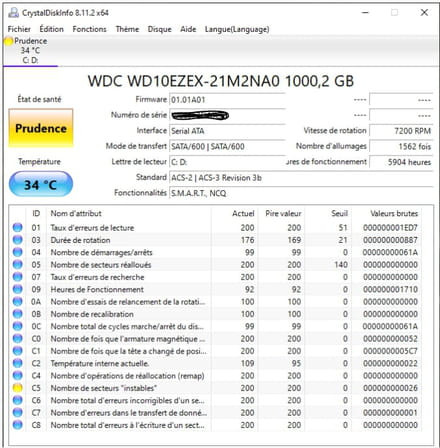Image resolution: width=440 pixels, height=448 pixels.
Task: Select the Nombre de secteurs "instables" row
Action: [x=216, y=388]
